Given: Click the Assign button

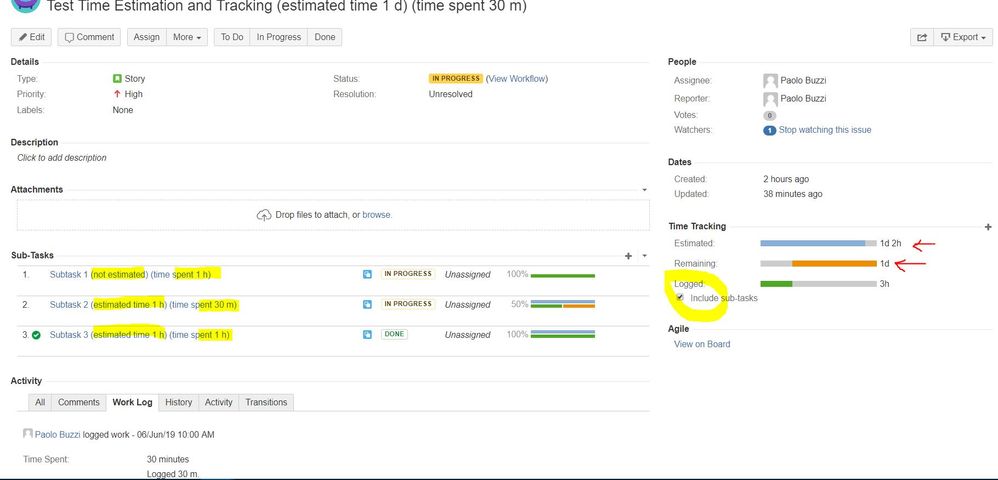Looking at the screenshot, I should pyautogui.click(x=146, y=37).
